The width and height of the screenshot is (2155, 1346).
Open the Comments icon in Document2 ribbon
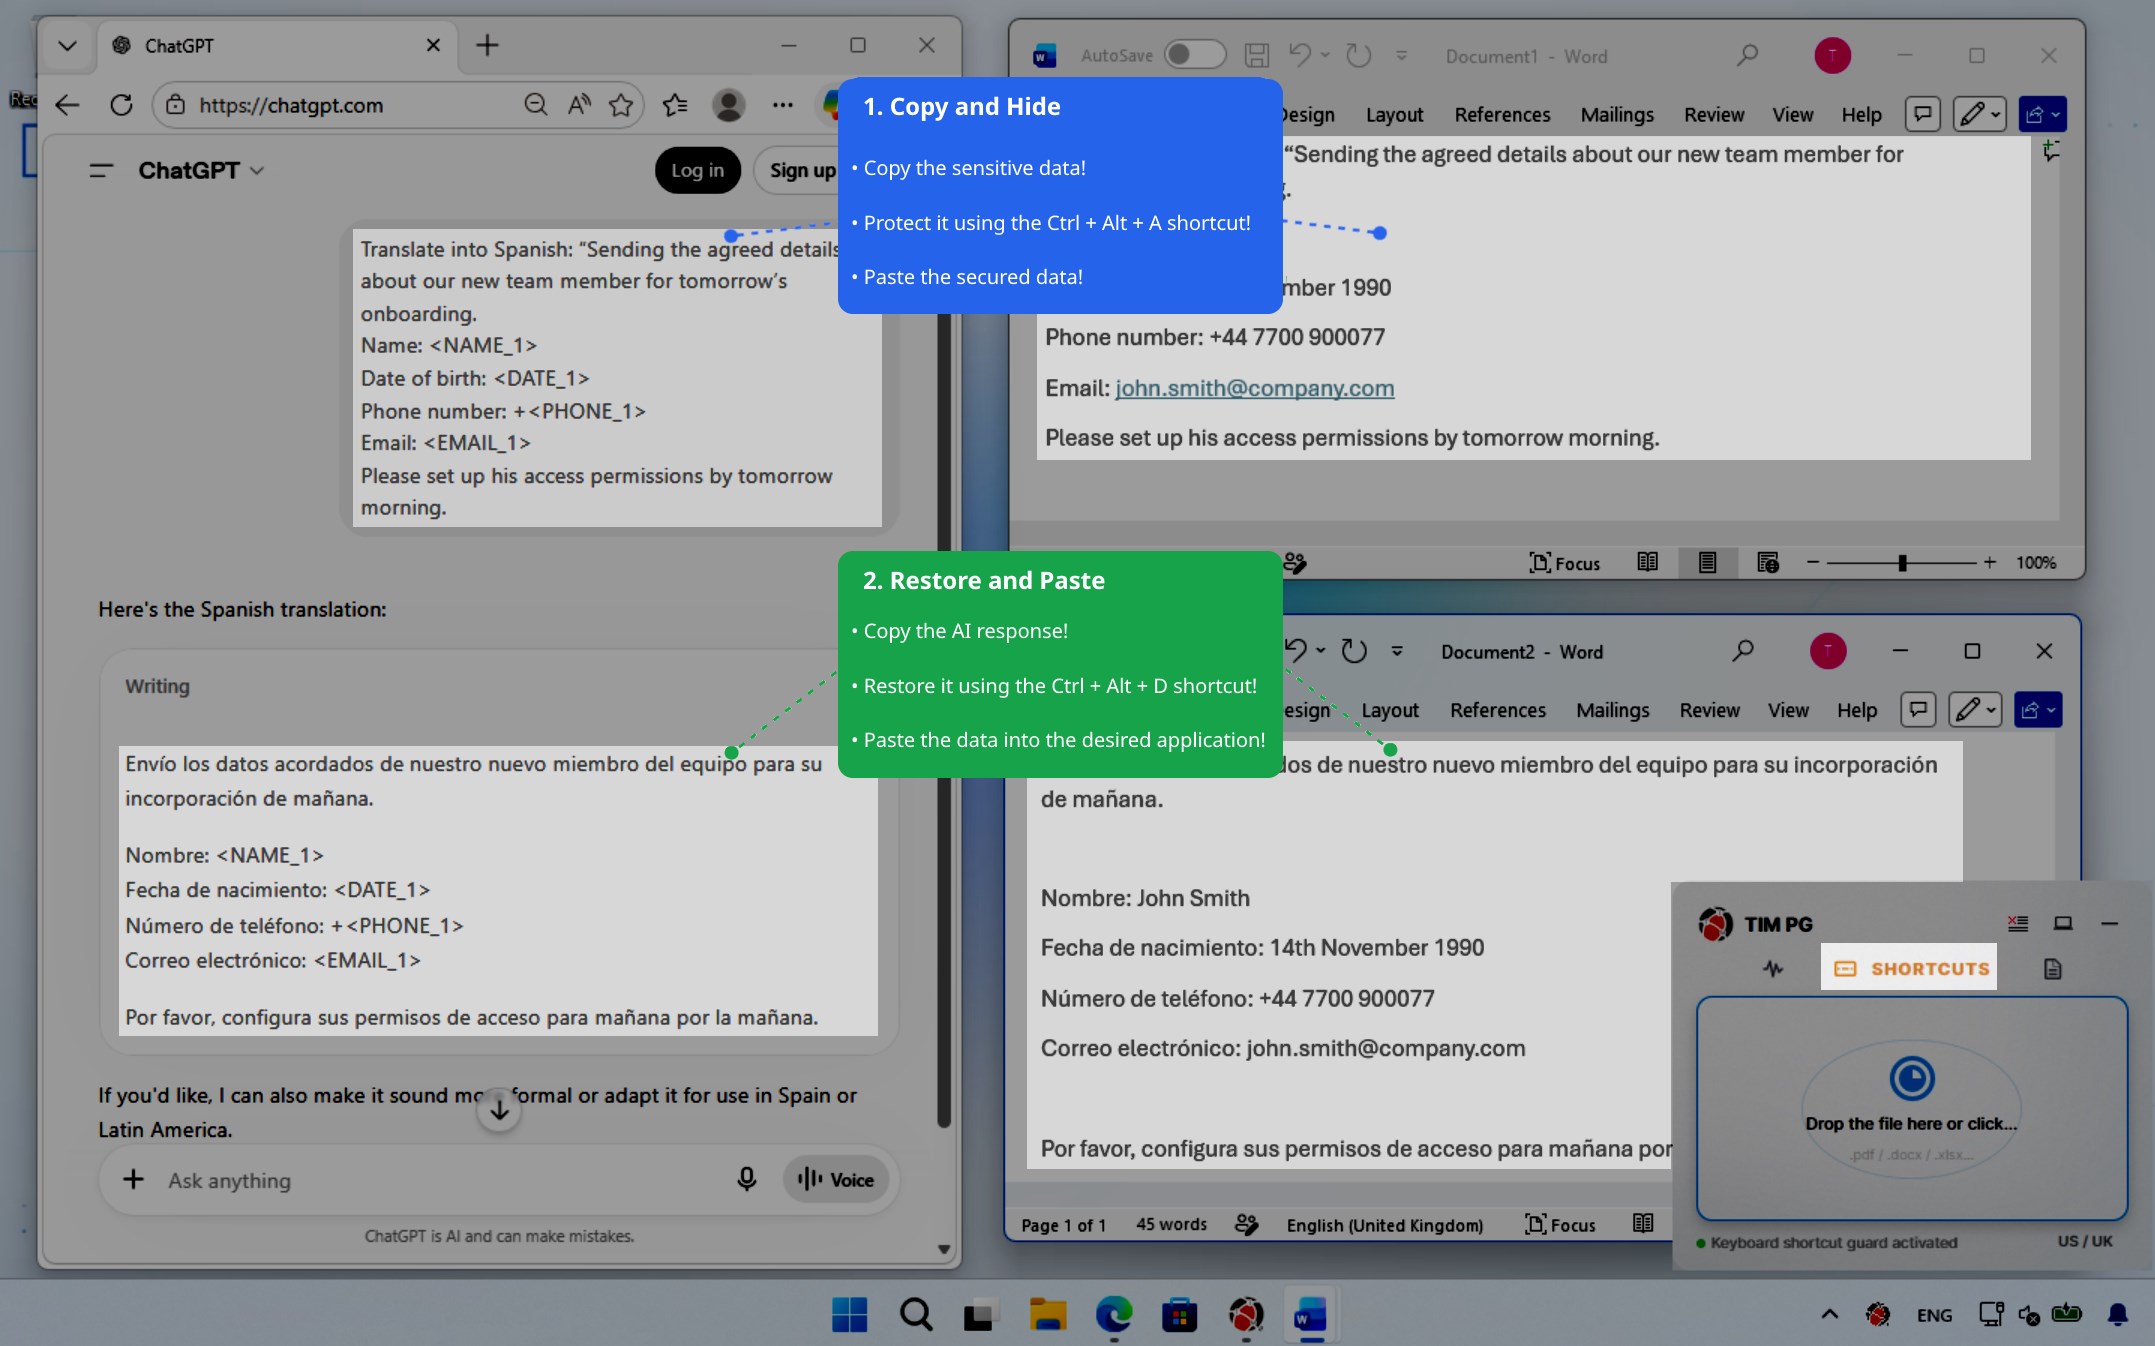[1918, 710]
